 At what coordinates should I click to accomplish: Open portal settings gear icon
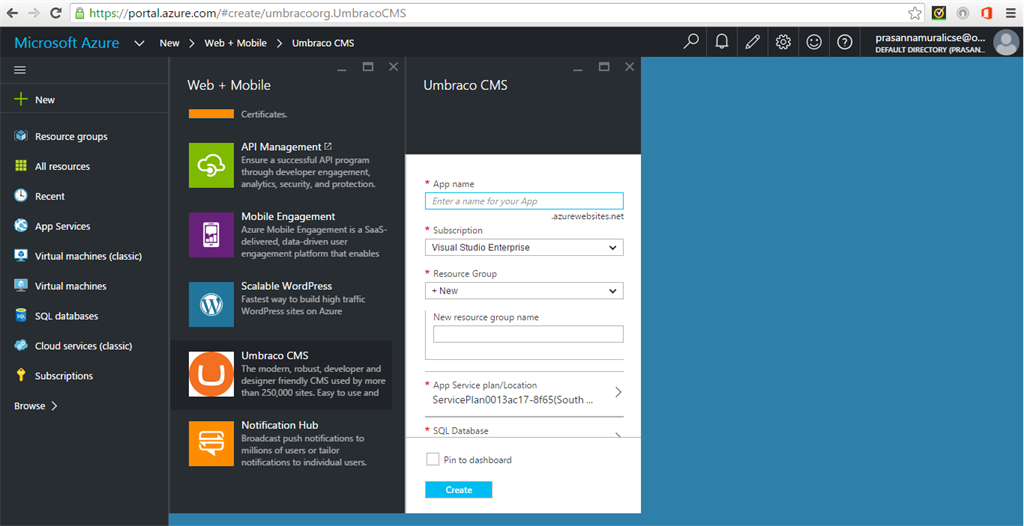coord(783,42)
